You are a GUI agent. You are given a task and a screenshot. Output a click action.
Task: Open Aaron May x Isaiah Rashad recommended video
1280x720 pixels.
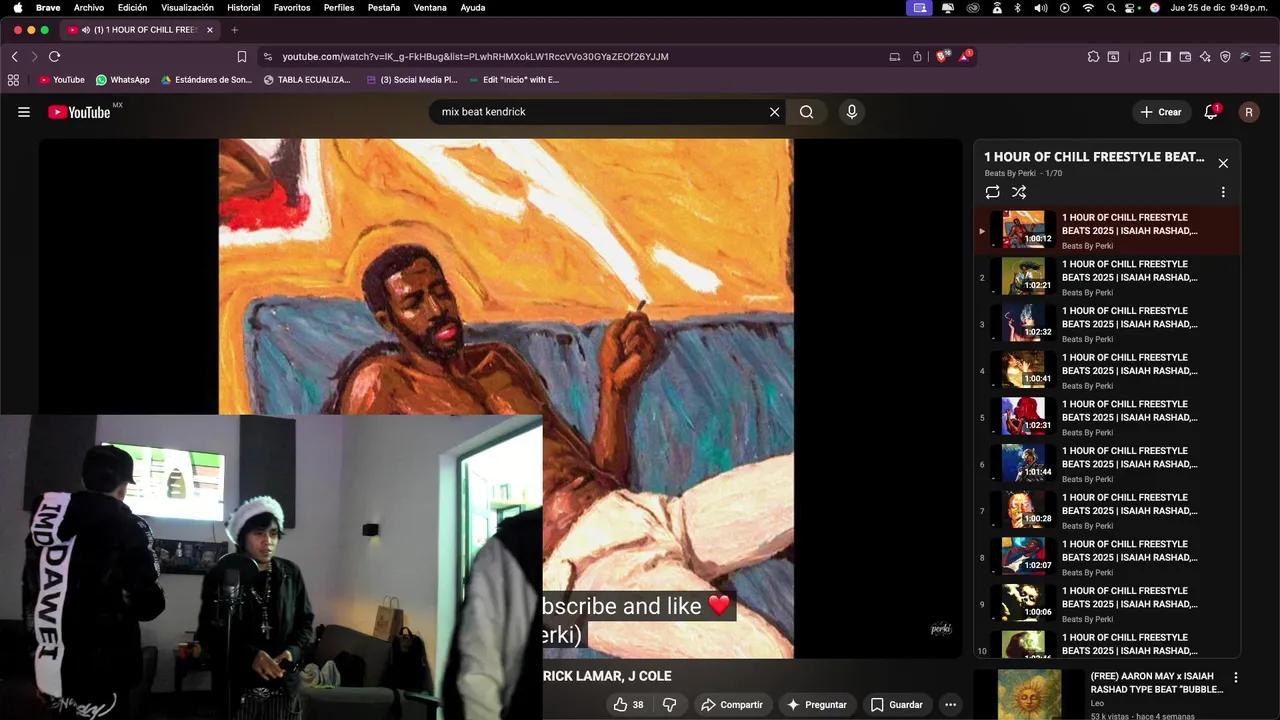pos(1157,683)
